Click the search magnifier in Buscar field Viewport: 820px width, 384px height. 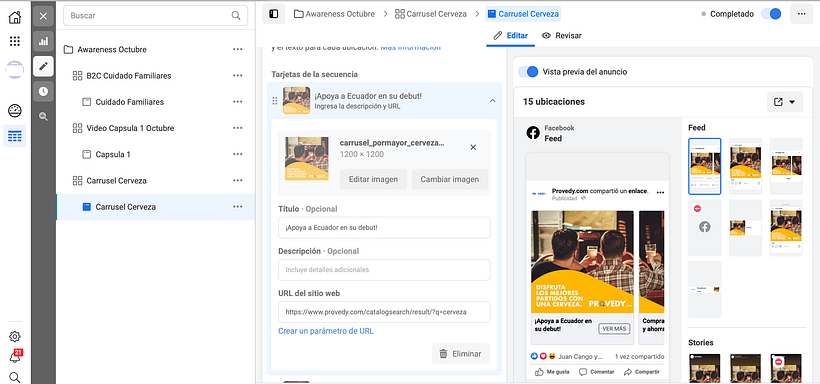(x=236, y=16)
